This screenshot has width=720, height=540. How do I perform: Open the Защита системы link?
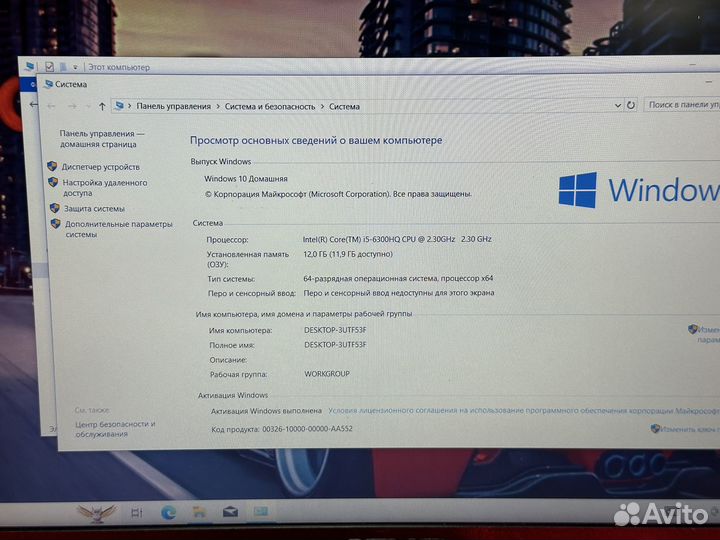[94, 208]
